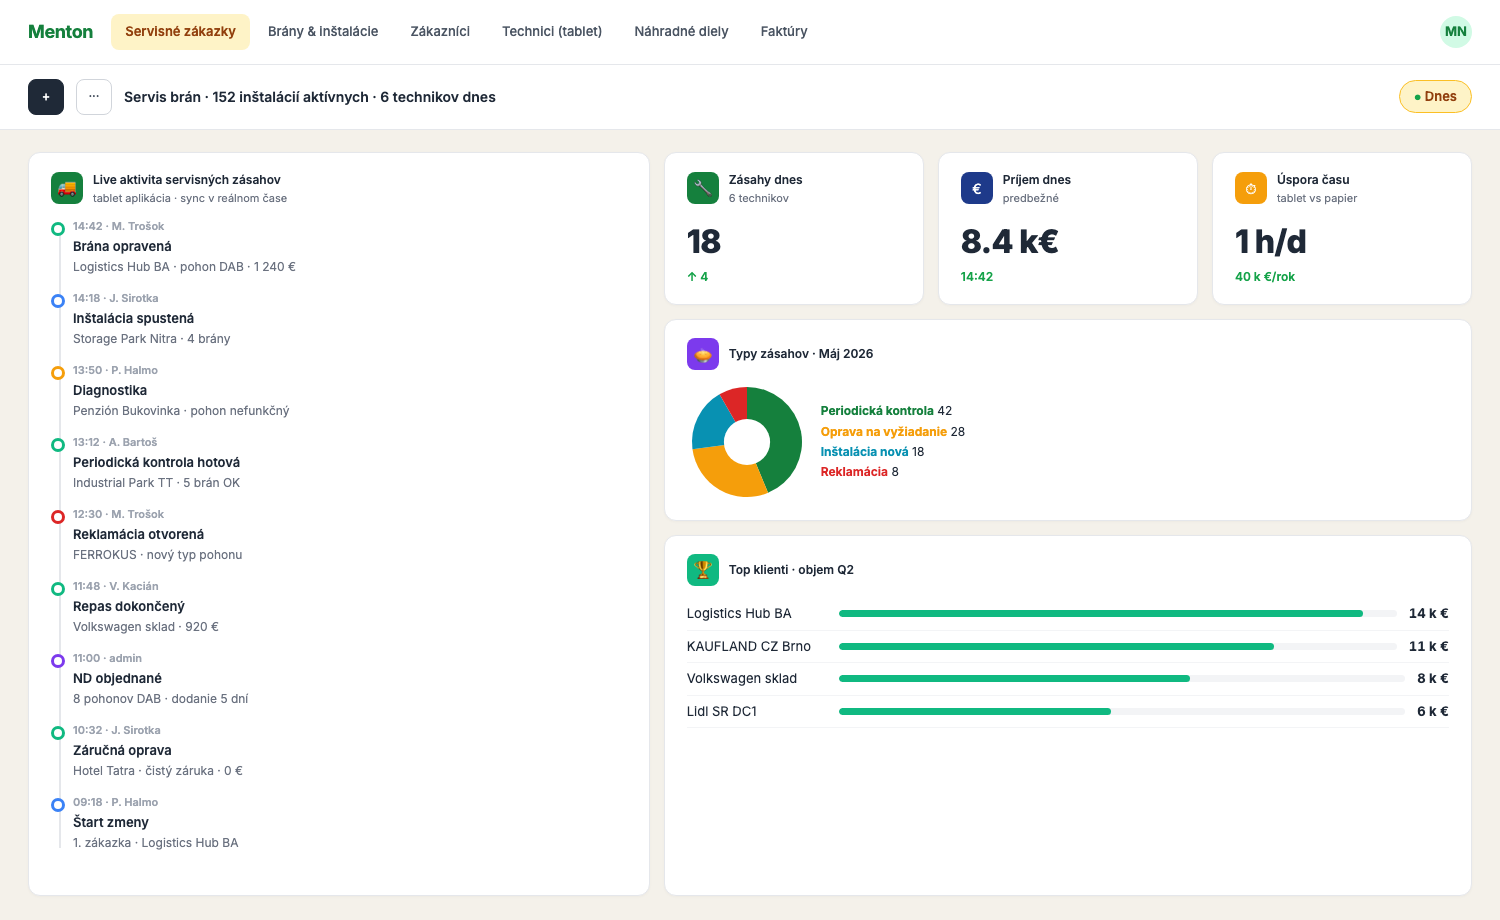Click the Lidl SR DC1 progress bar

click(x=1122, y=712)
